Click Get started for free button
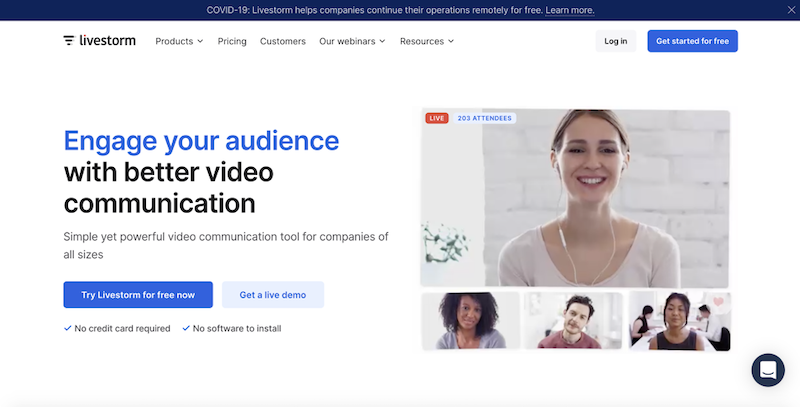 pyautogui.click(x=692, y=41)
